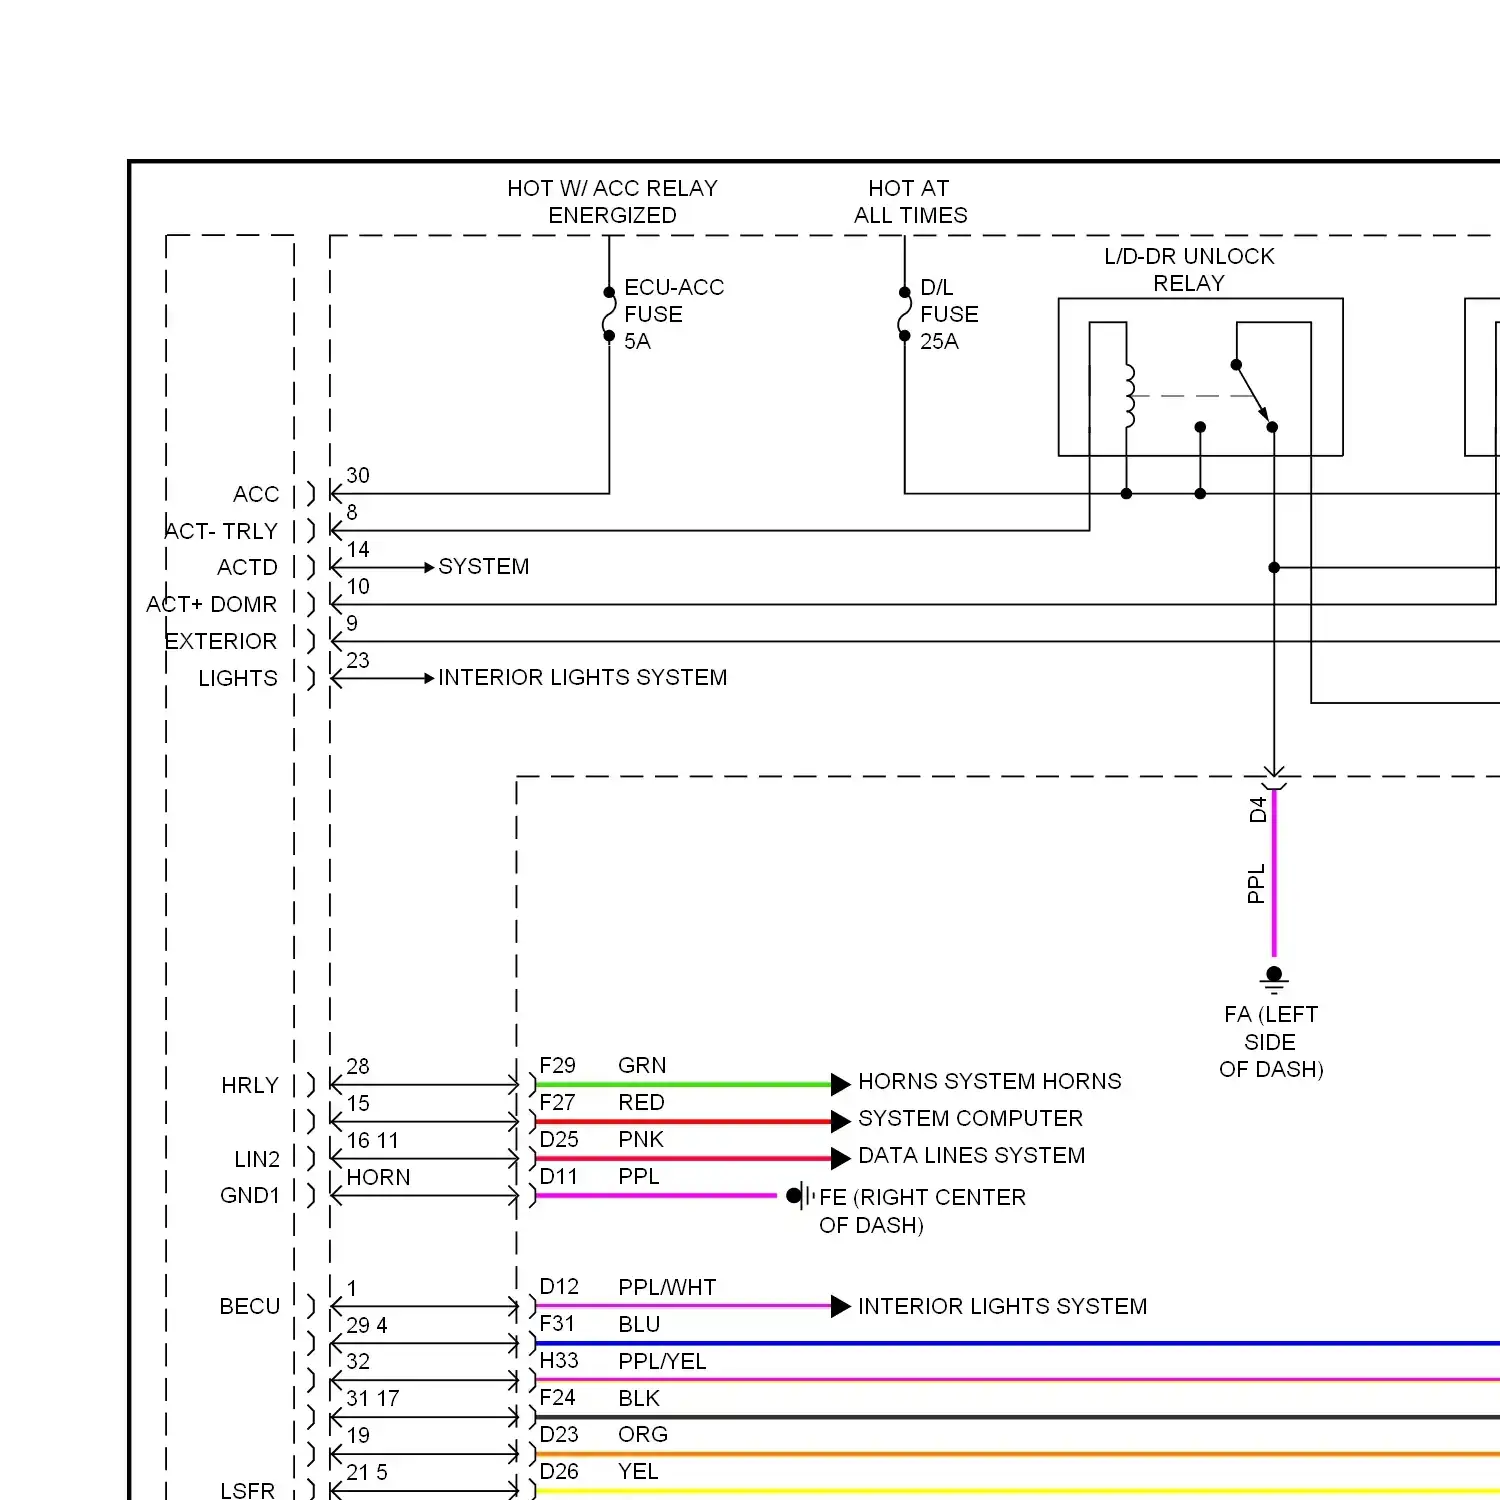Click the arrowhead pointing to HORNS SYSTEM HORNS
This screenshot has width=1500, height=1500.
pyautogui.click(x=841, y=1084)
